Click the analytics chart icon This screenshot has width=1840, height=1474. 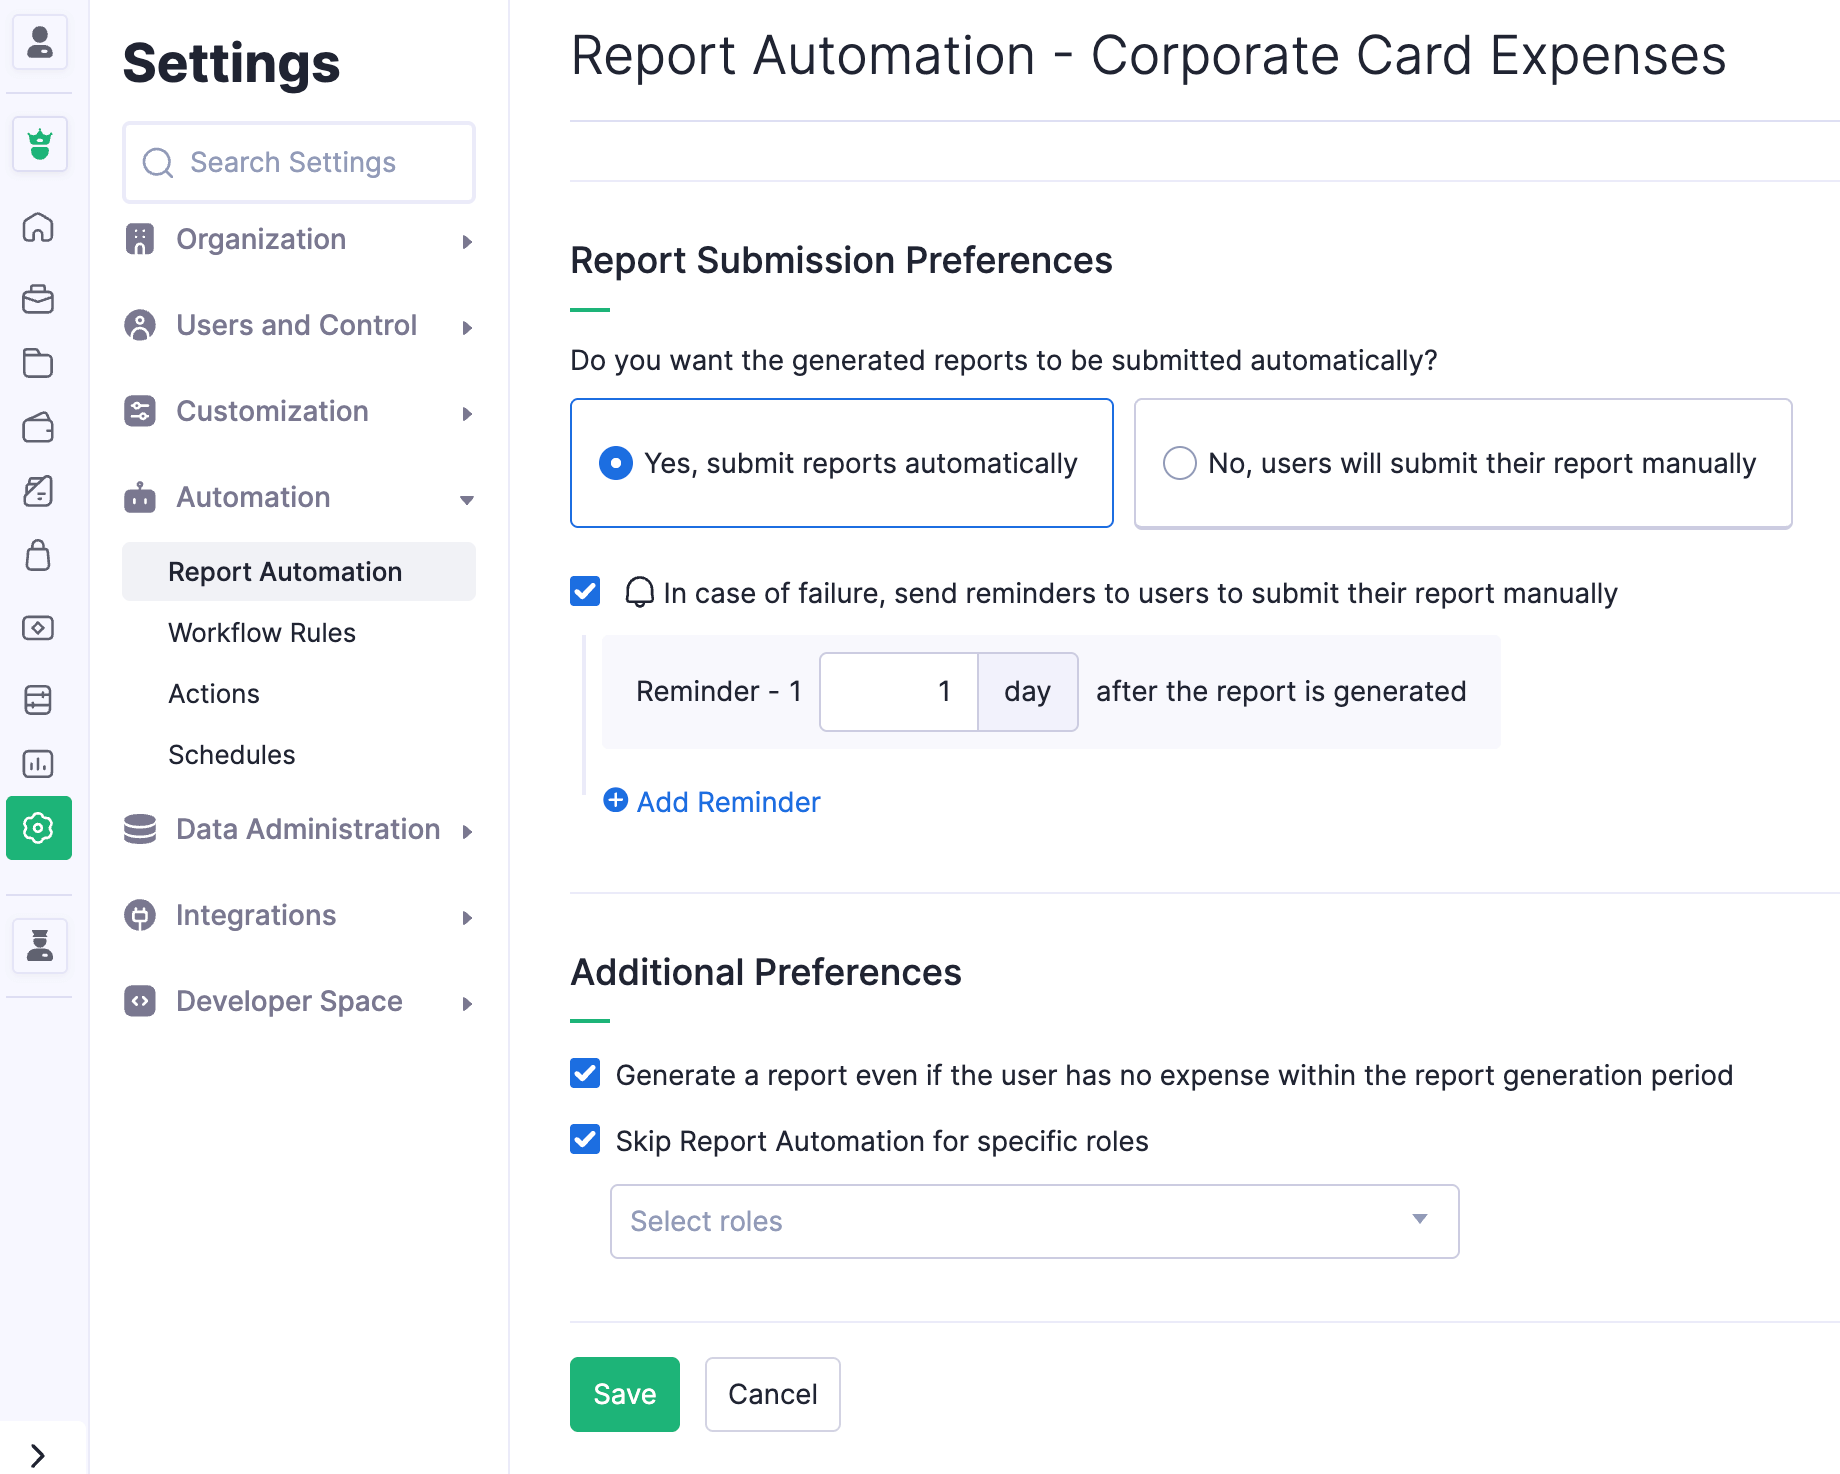click(38, 764)
